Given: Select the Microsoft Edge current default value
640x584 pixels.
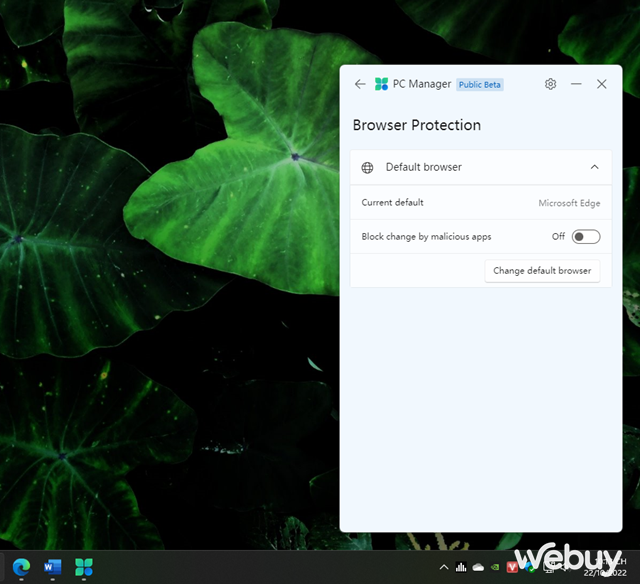Looking at the screenshot, I should tap(569, 203).
